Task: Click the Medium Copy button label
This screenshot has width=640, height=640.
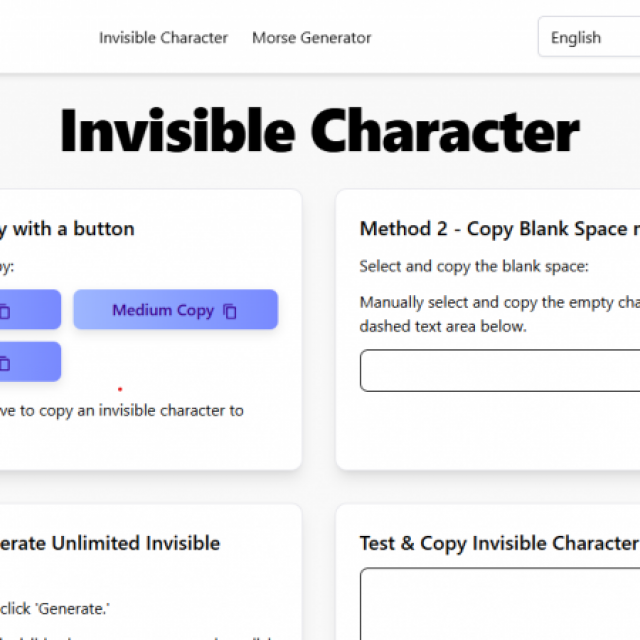Action: 163,310
